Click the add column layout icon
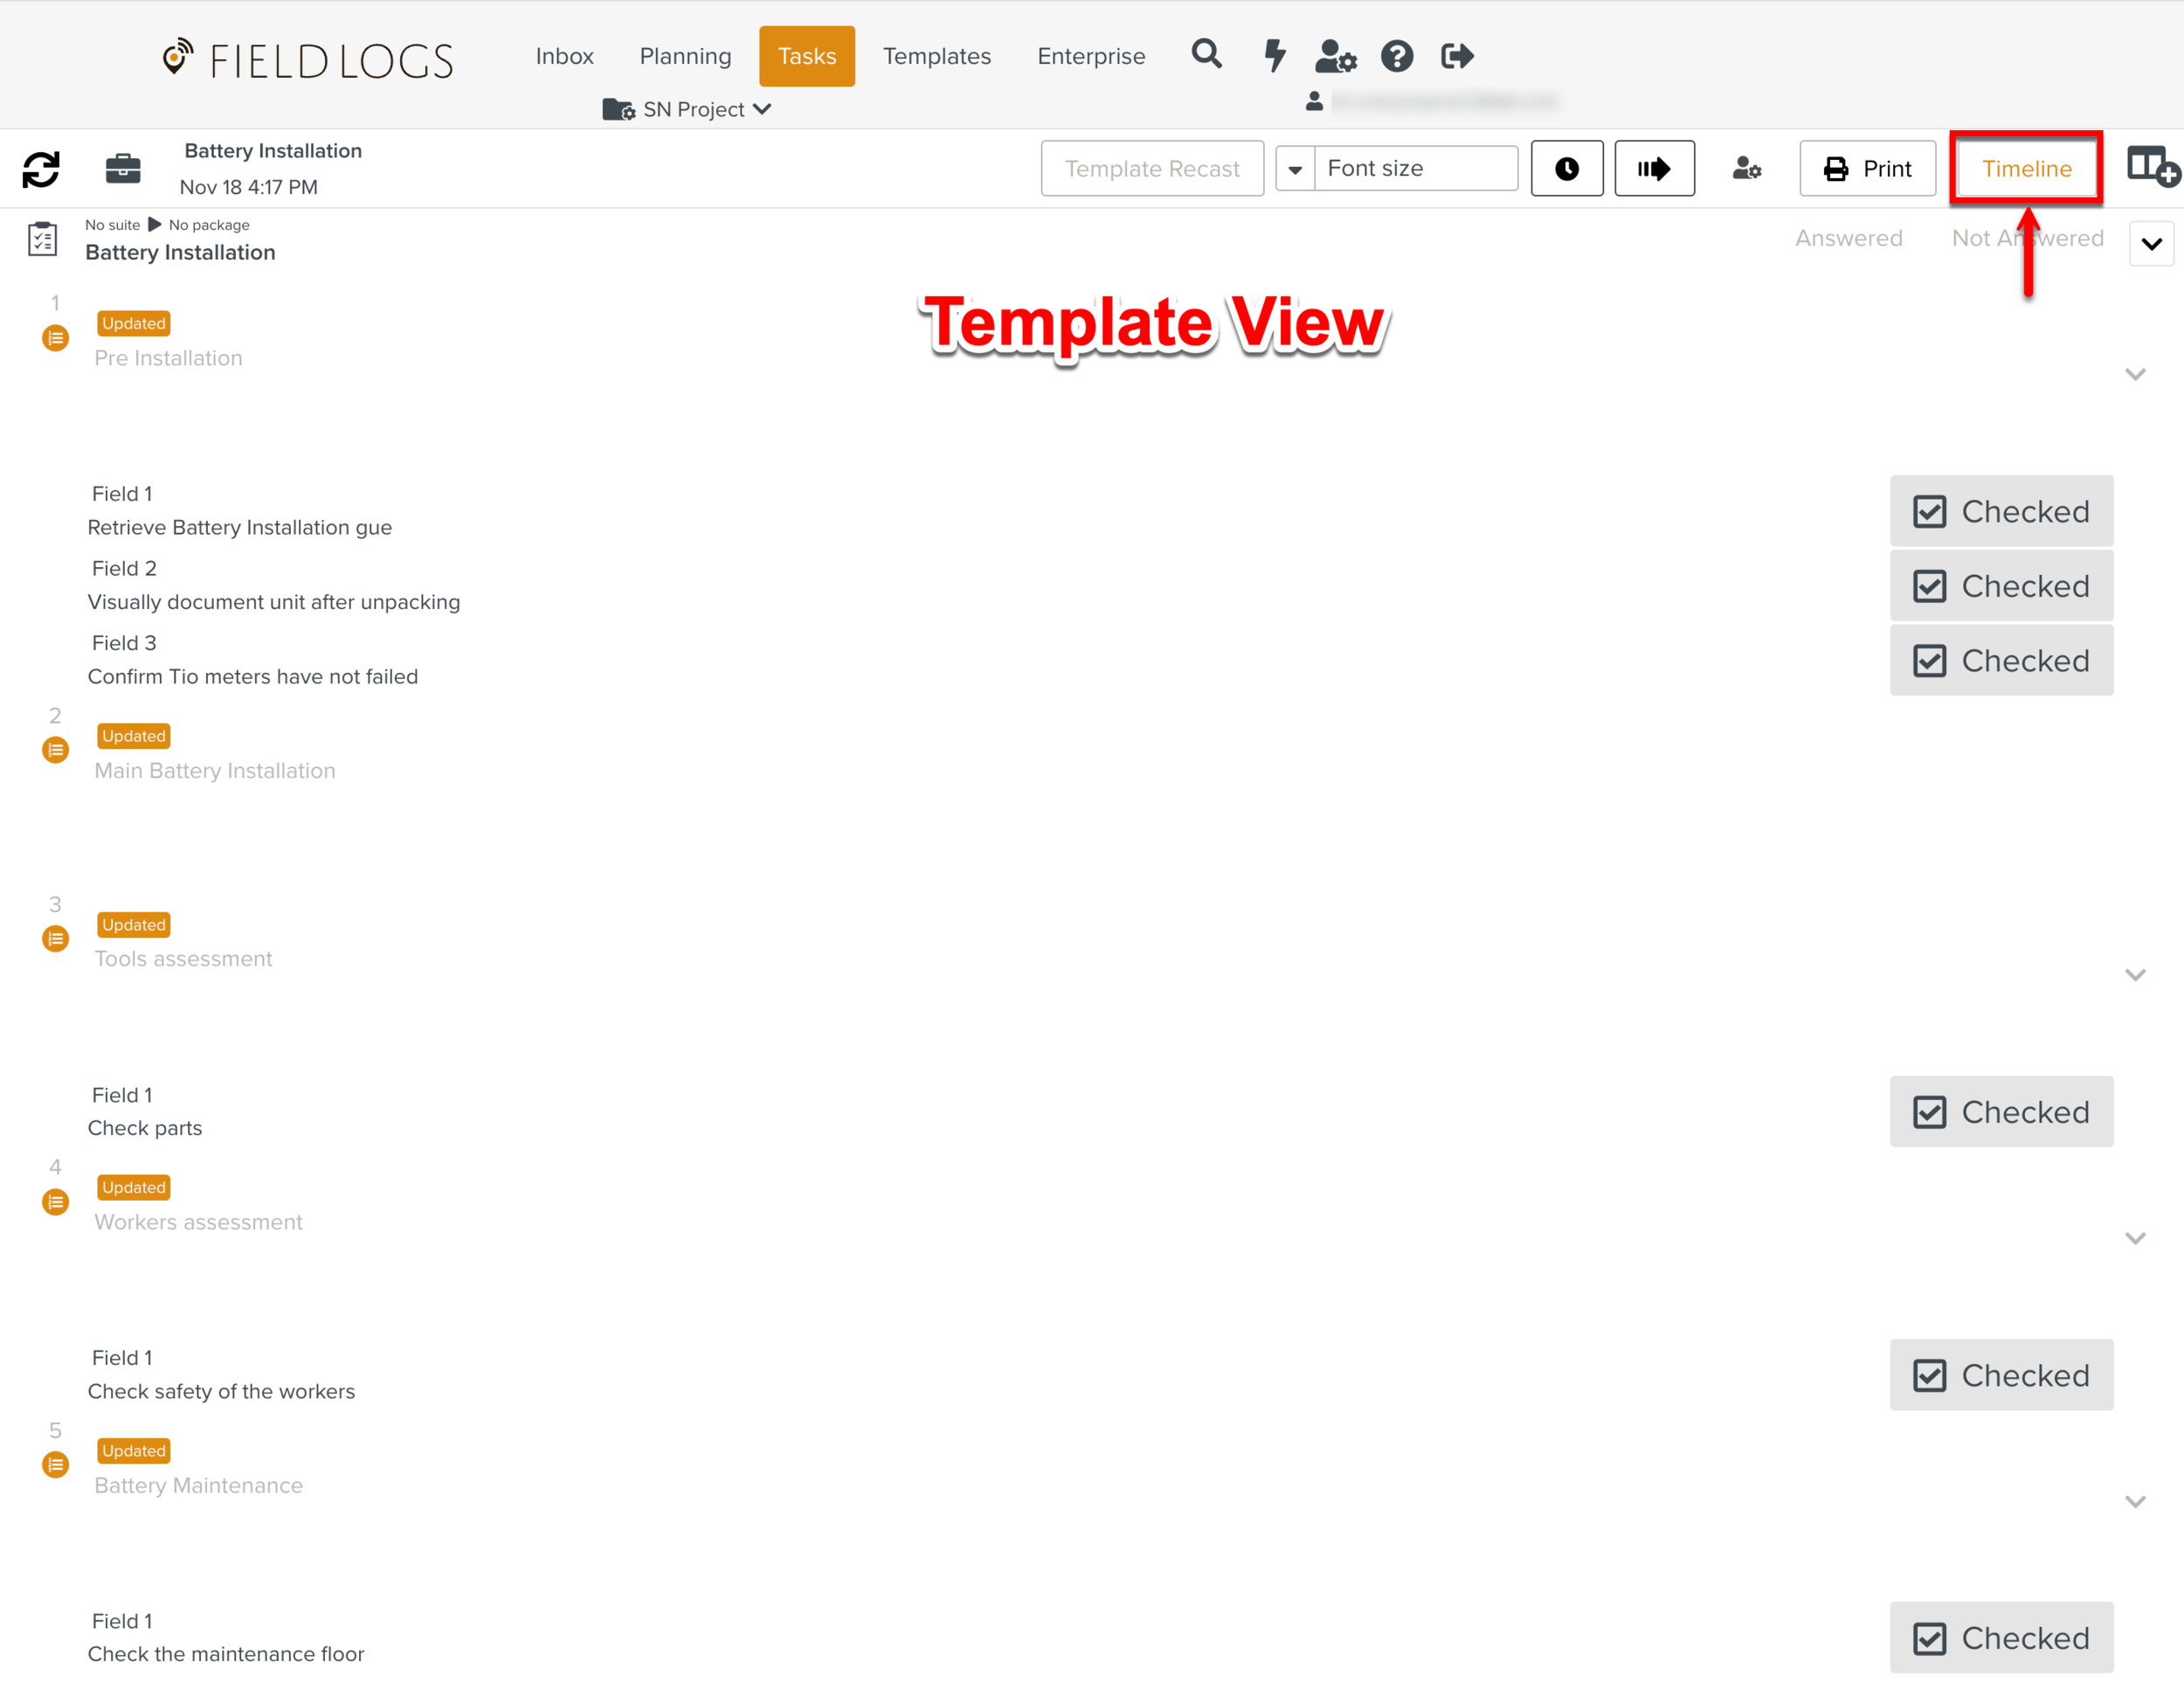This screenshot has width=2184, height=1690. [x=2151, y=166]
